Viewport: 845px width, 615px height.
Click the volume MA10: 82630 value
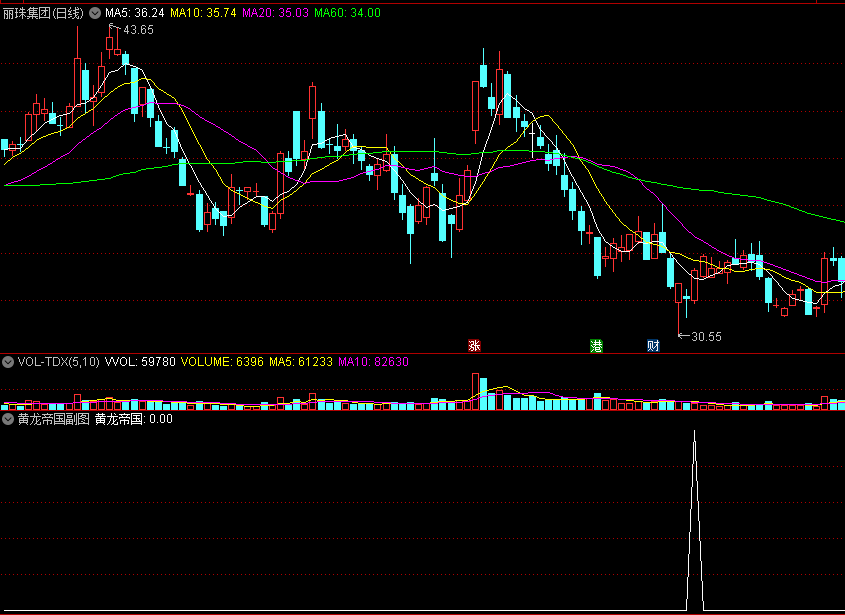coord(373,362)
